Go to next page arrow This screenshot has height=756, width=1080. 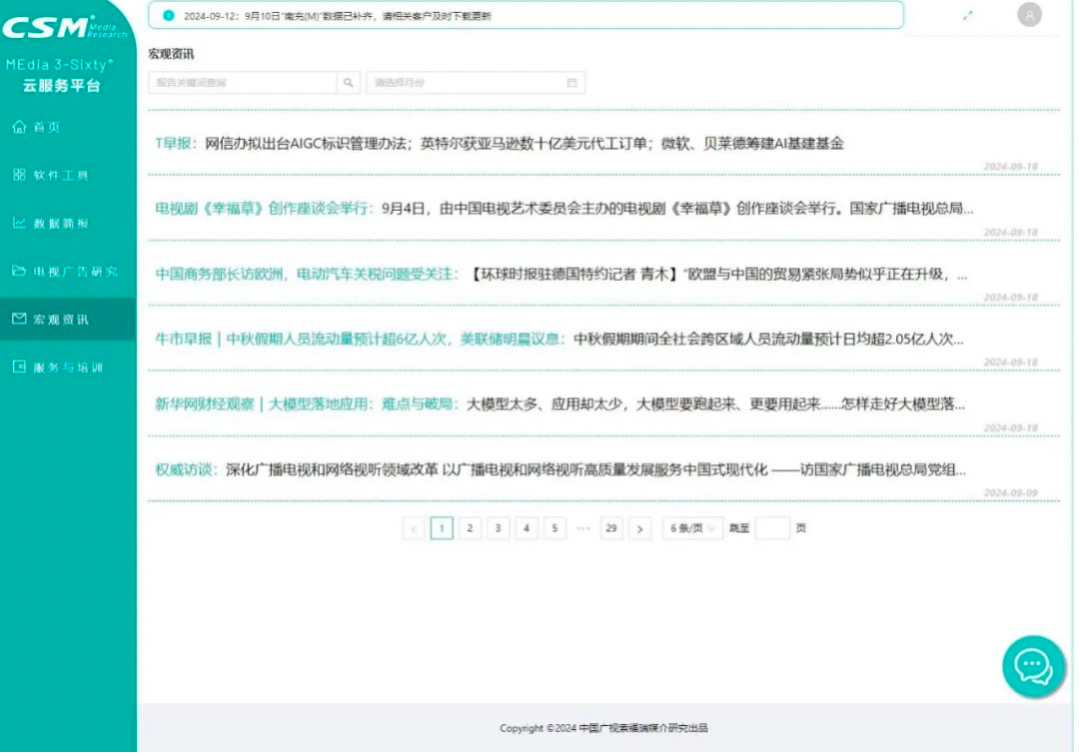click(x=640, y=529)
